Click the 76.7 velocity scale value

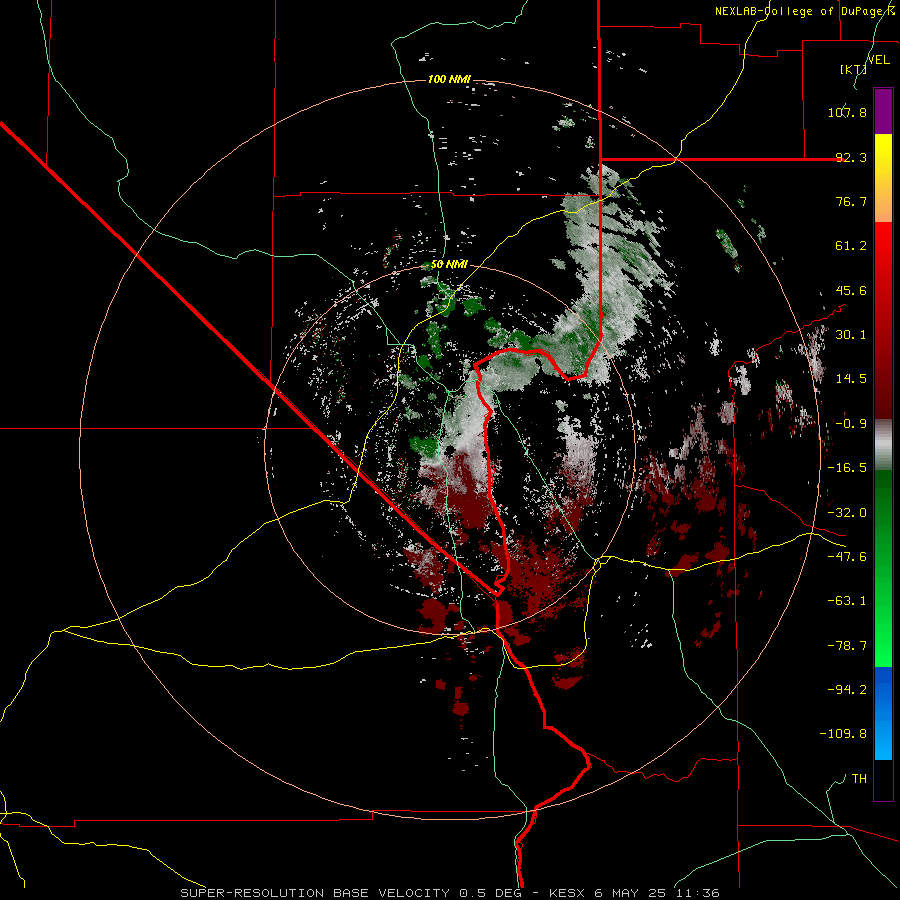[851, 201]
